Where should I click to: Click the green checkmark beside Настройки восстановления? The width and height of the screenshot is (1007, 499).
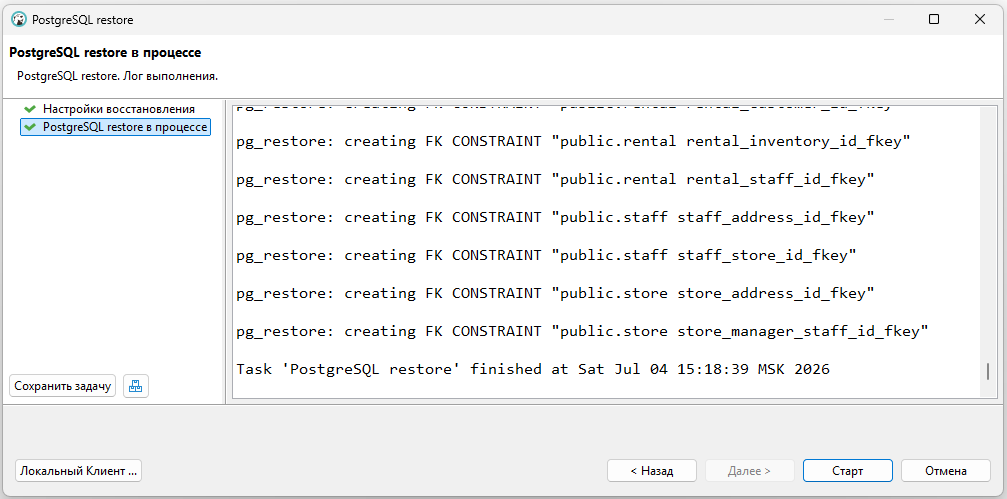pyautogui.click(x=29, y=109)
